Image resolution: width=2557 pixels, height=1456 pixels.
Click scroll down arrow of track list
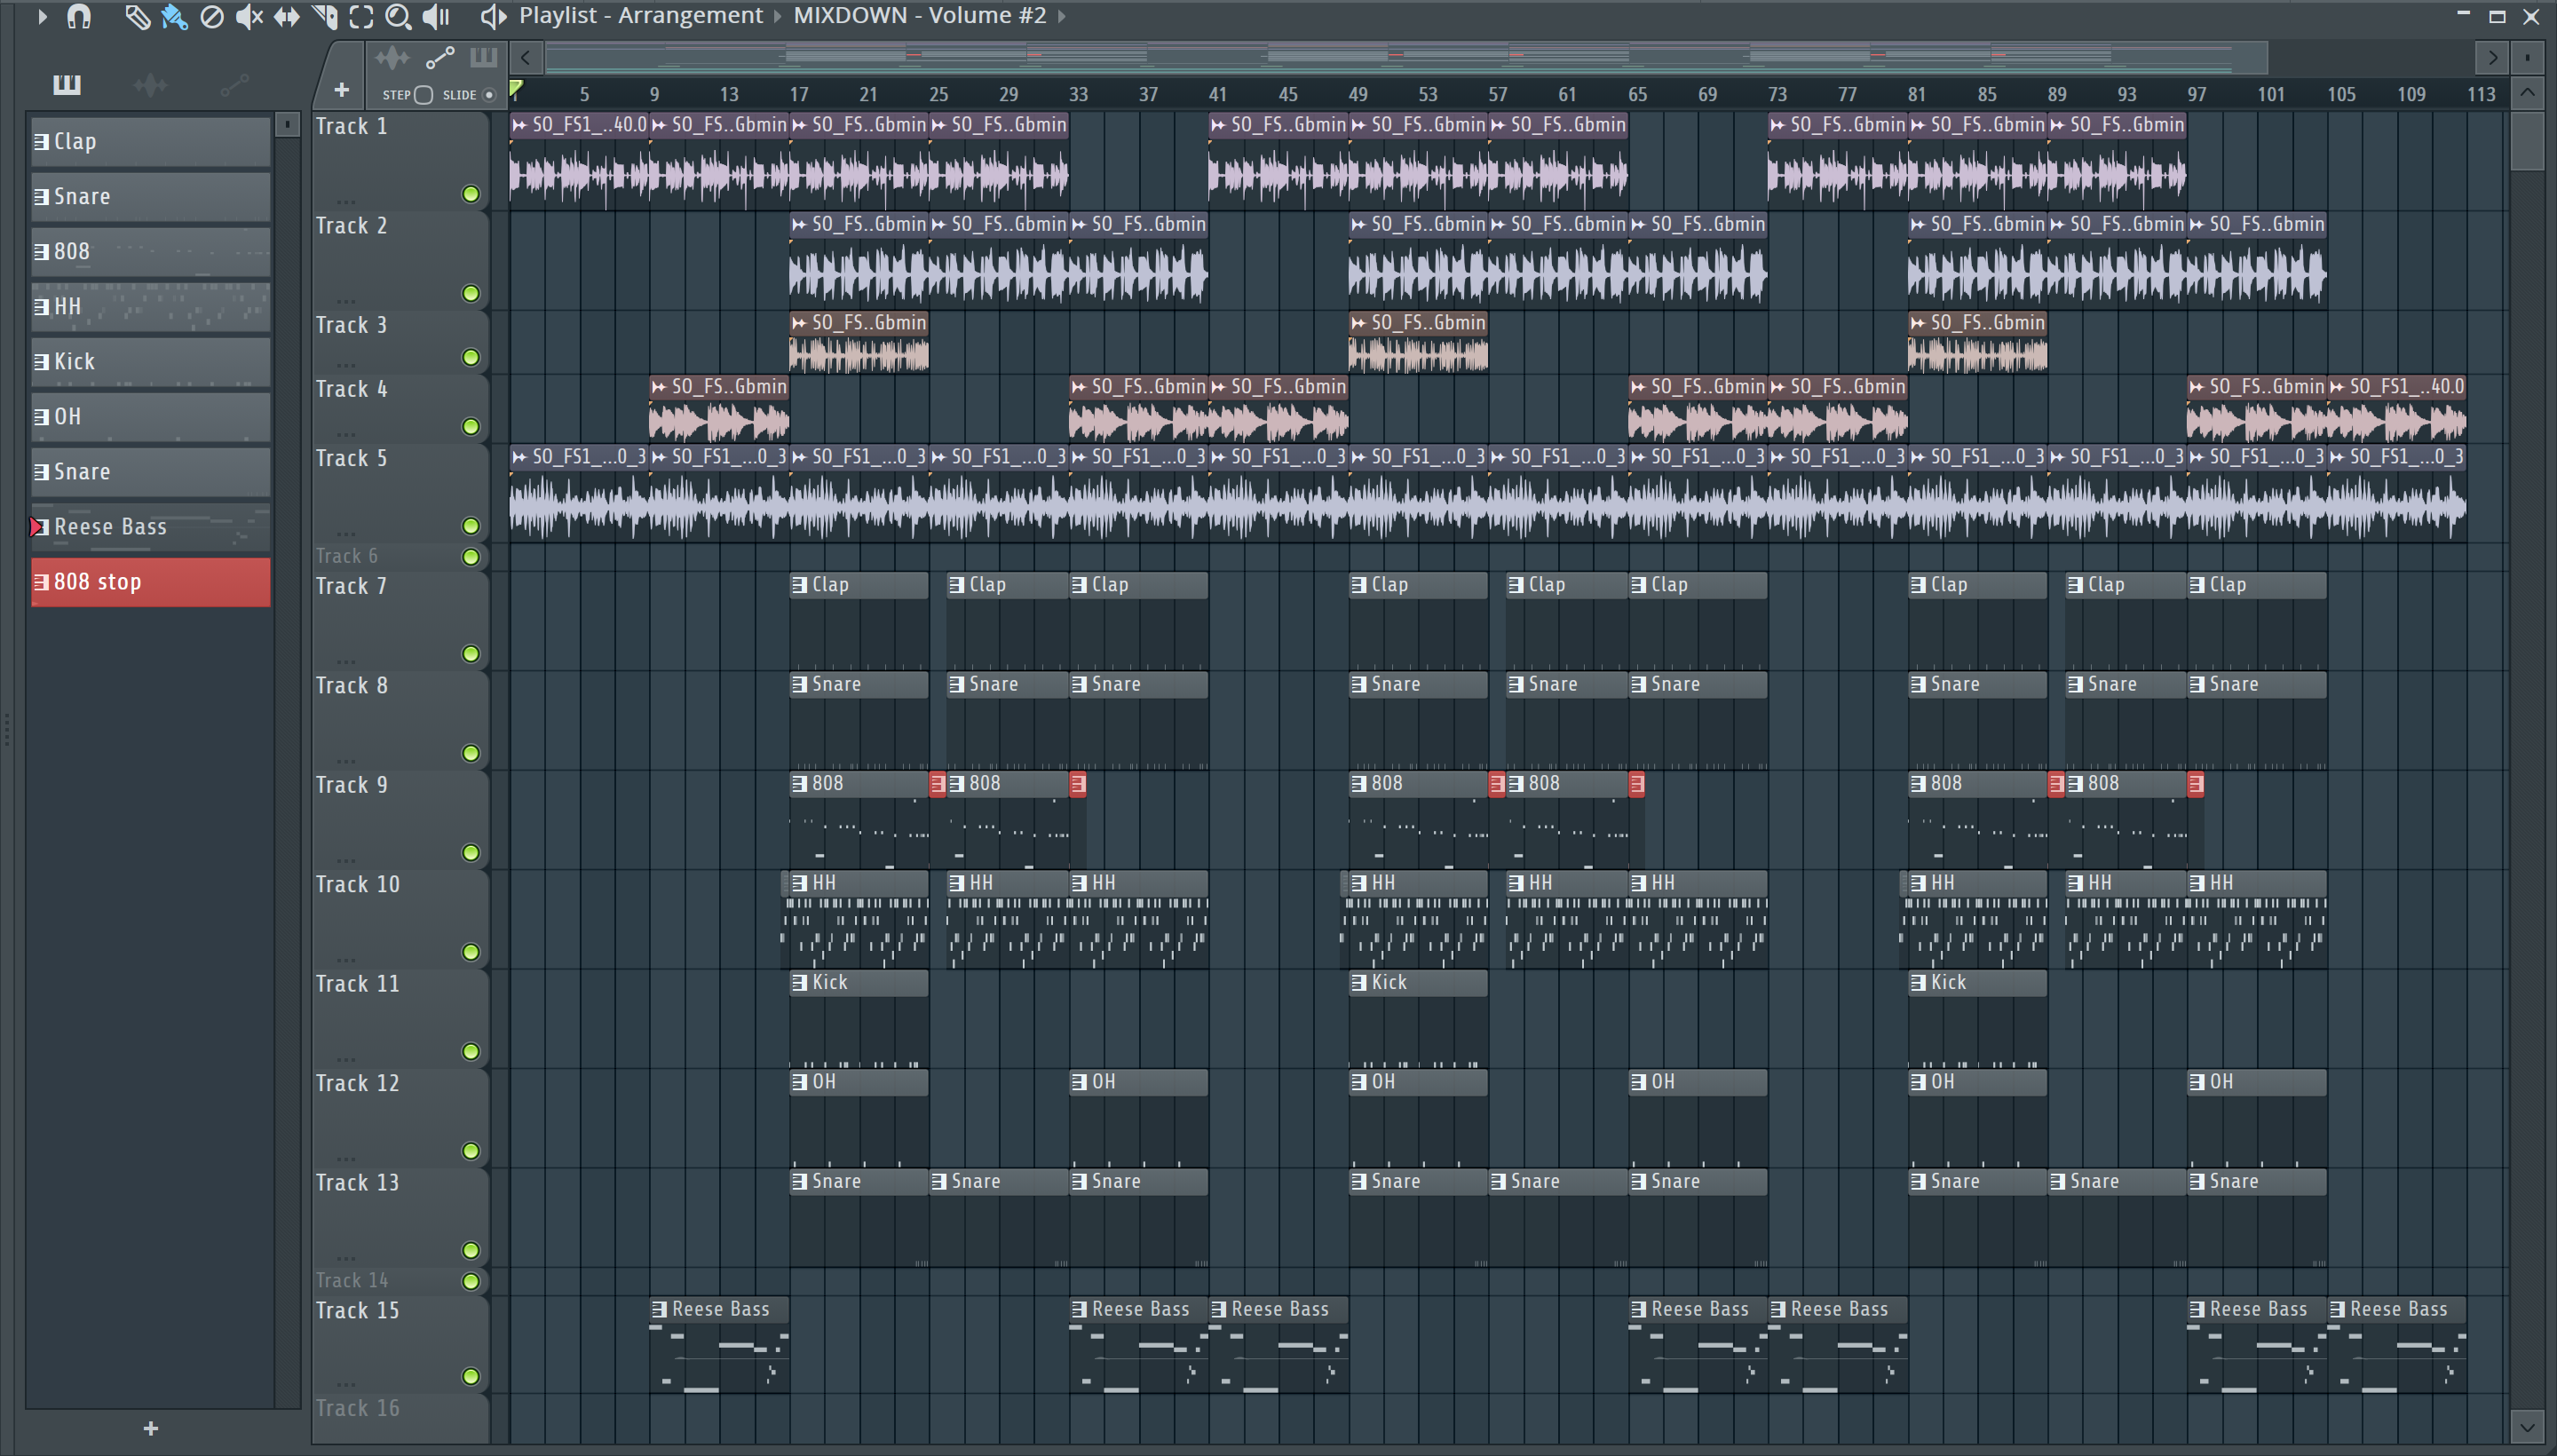tap(2527, 1426)
